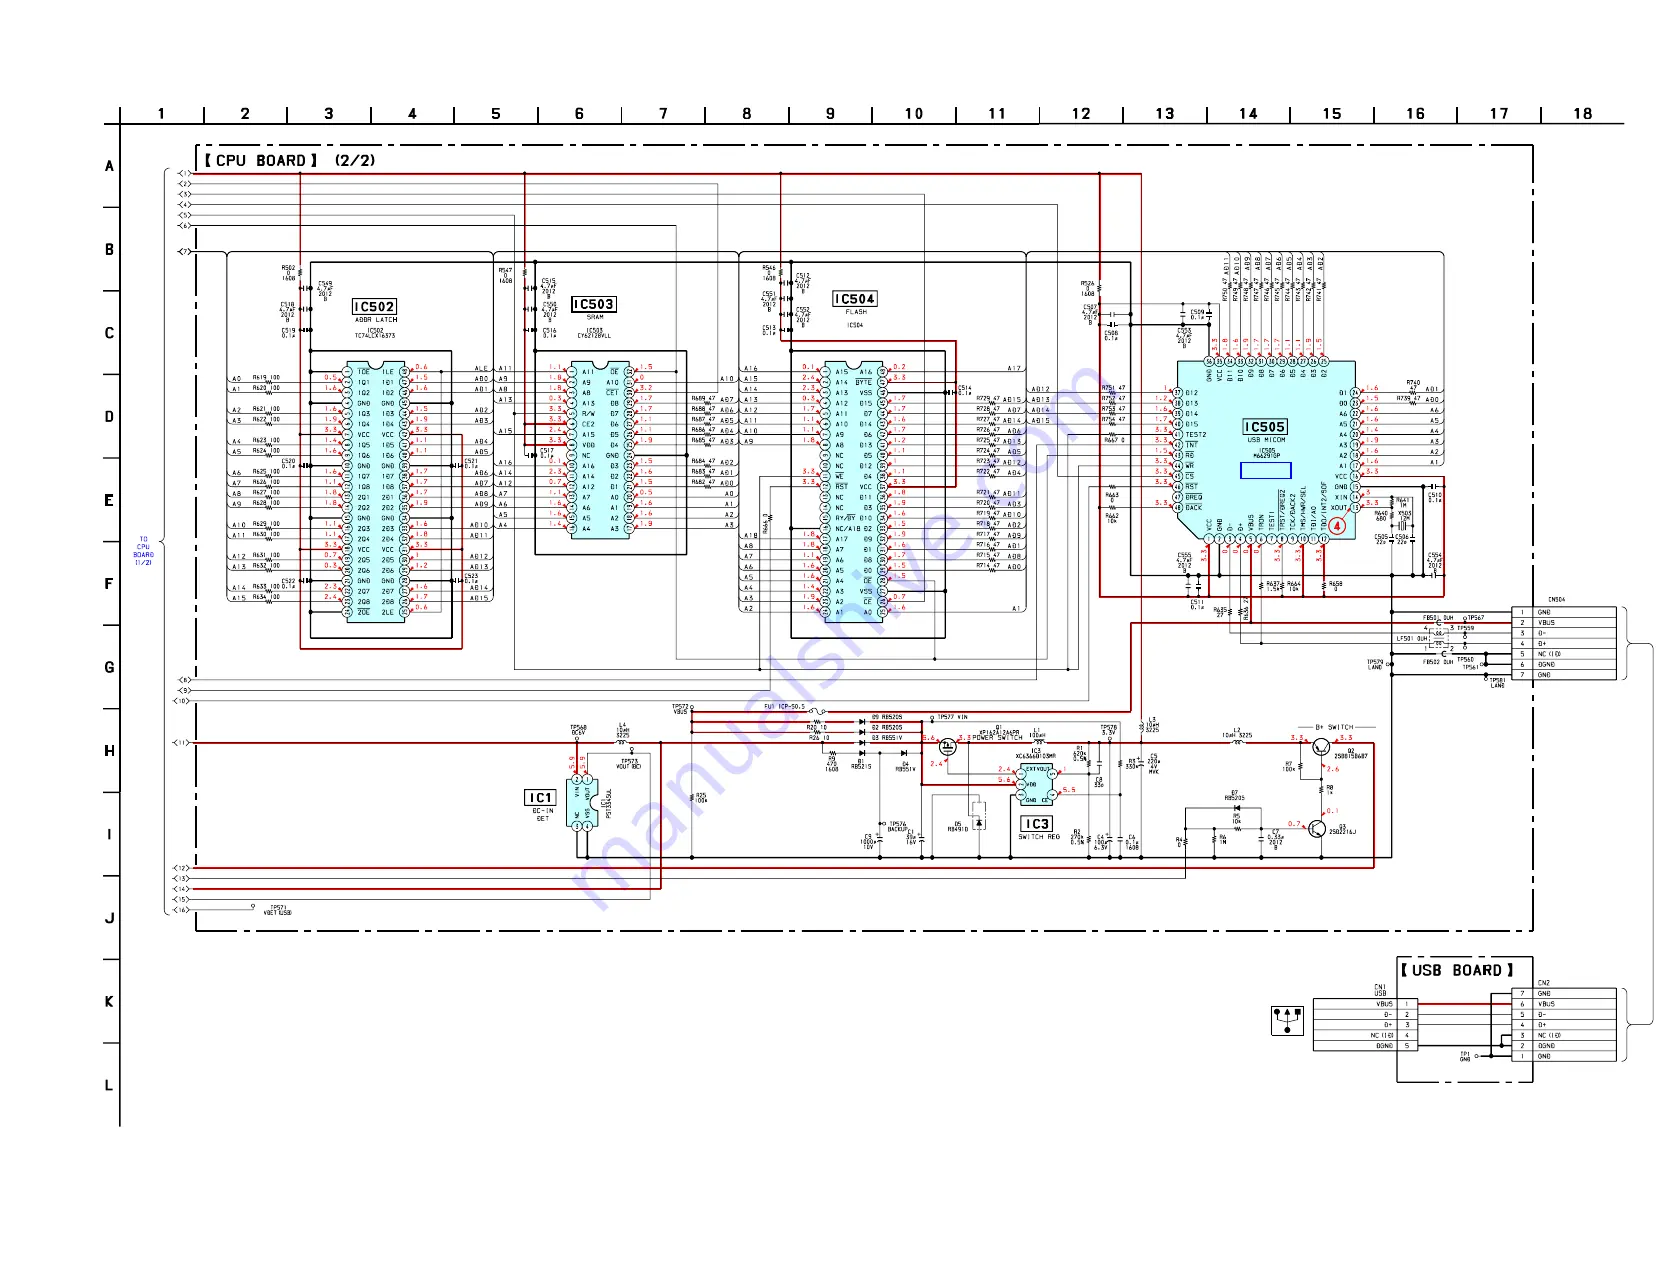The width and height of the screenshot is (1680, 1263).
Task: Click the SRAM caption under IC503
Action: [595, 317]
